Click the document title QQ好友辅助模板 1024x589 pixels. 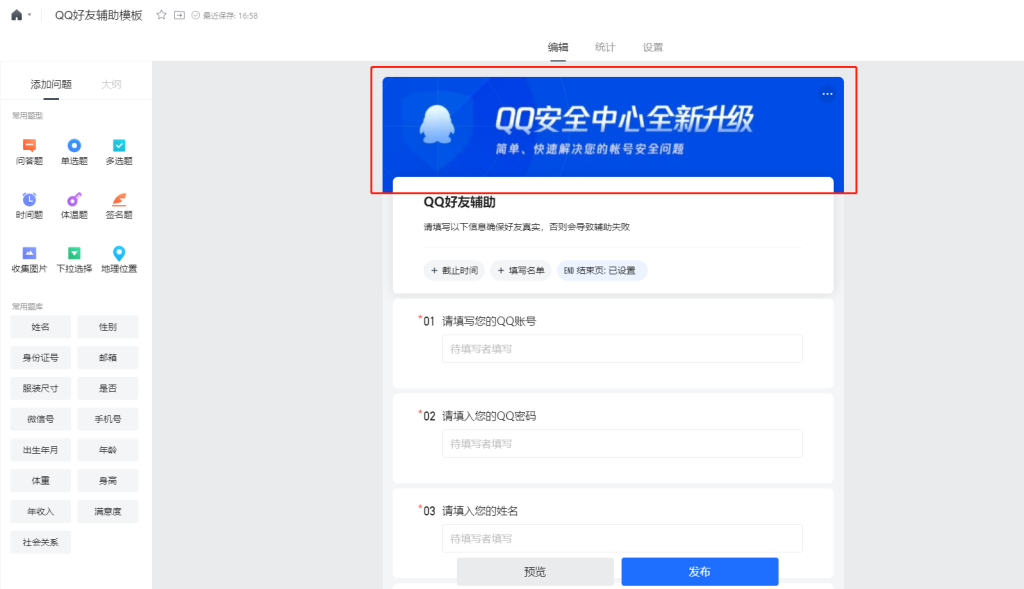(99, 15)
